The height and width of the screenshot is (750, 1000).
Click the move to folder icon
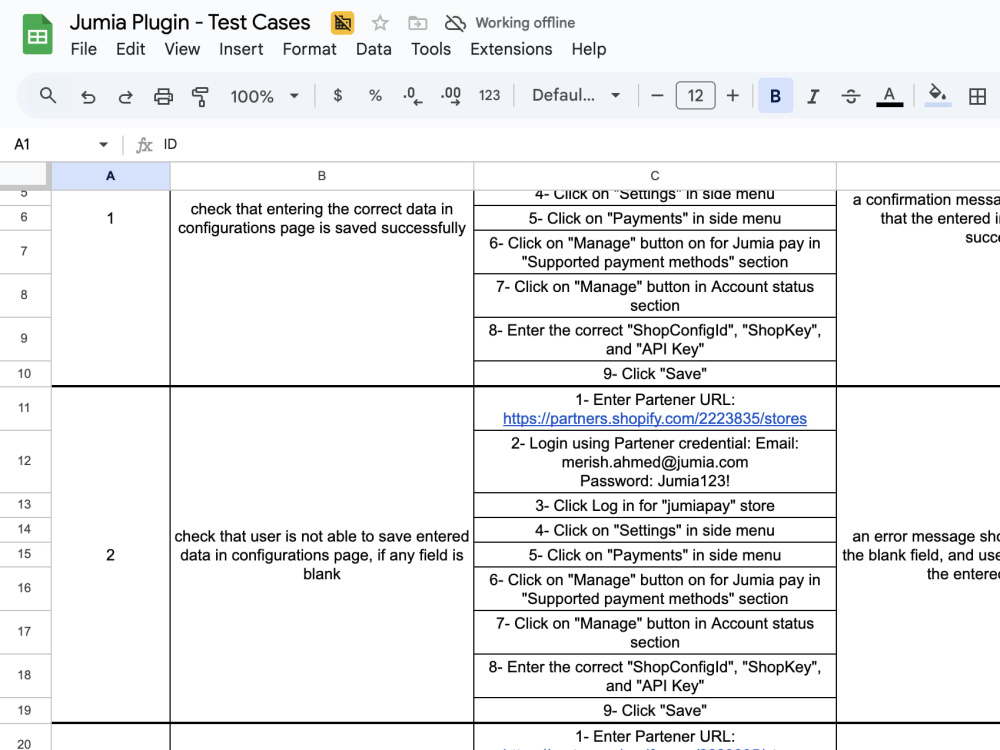pyautogui.click(x=417, y=23)
